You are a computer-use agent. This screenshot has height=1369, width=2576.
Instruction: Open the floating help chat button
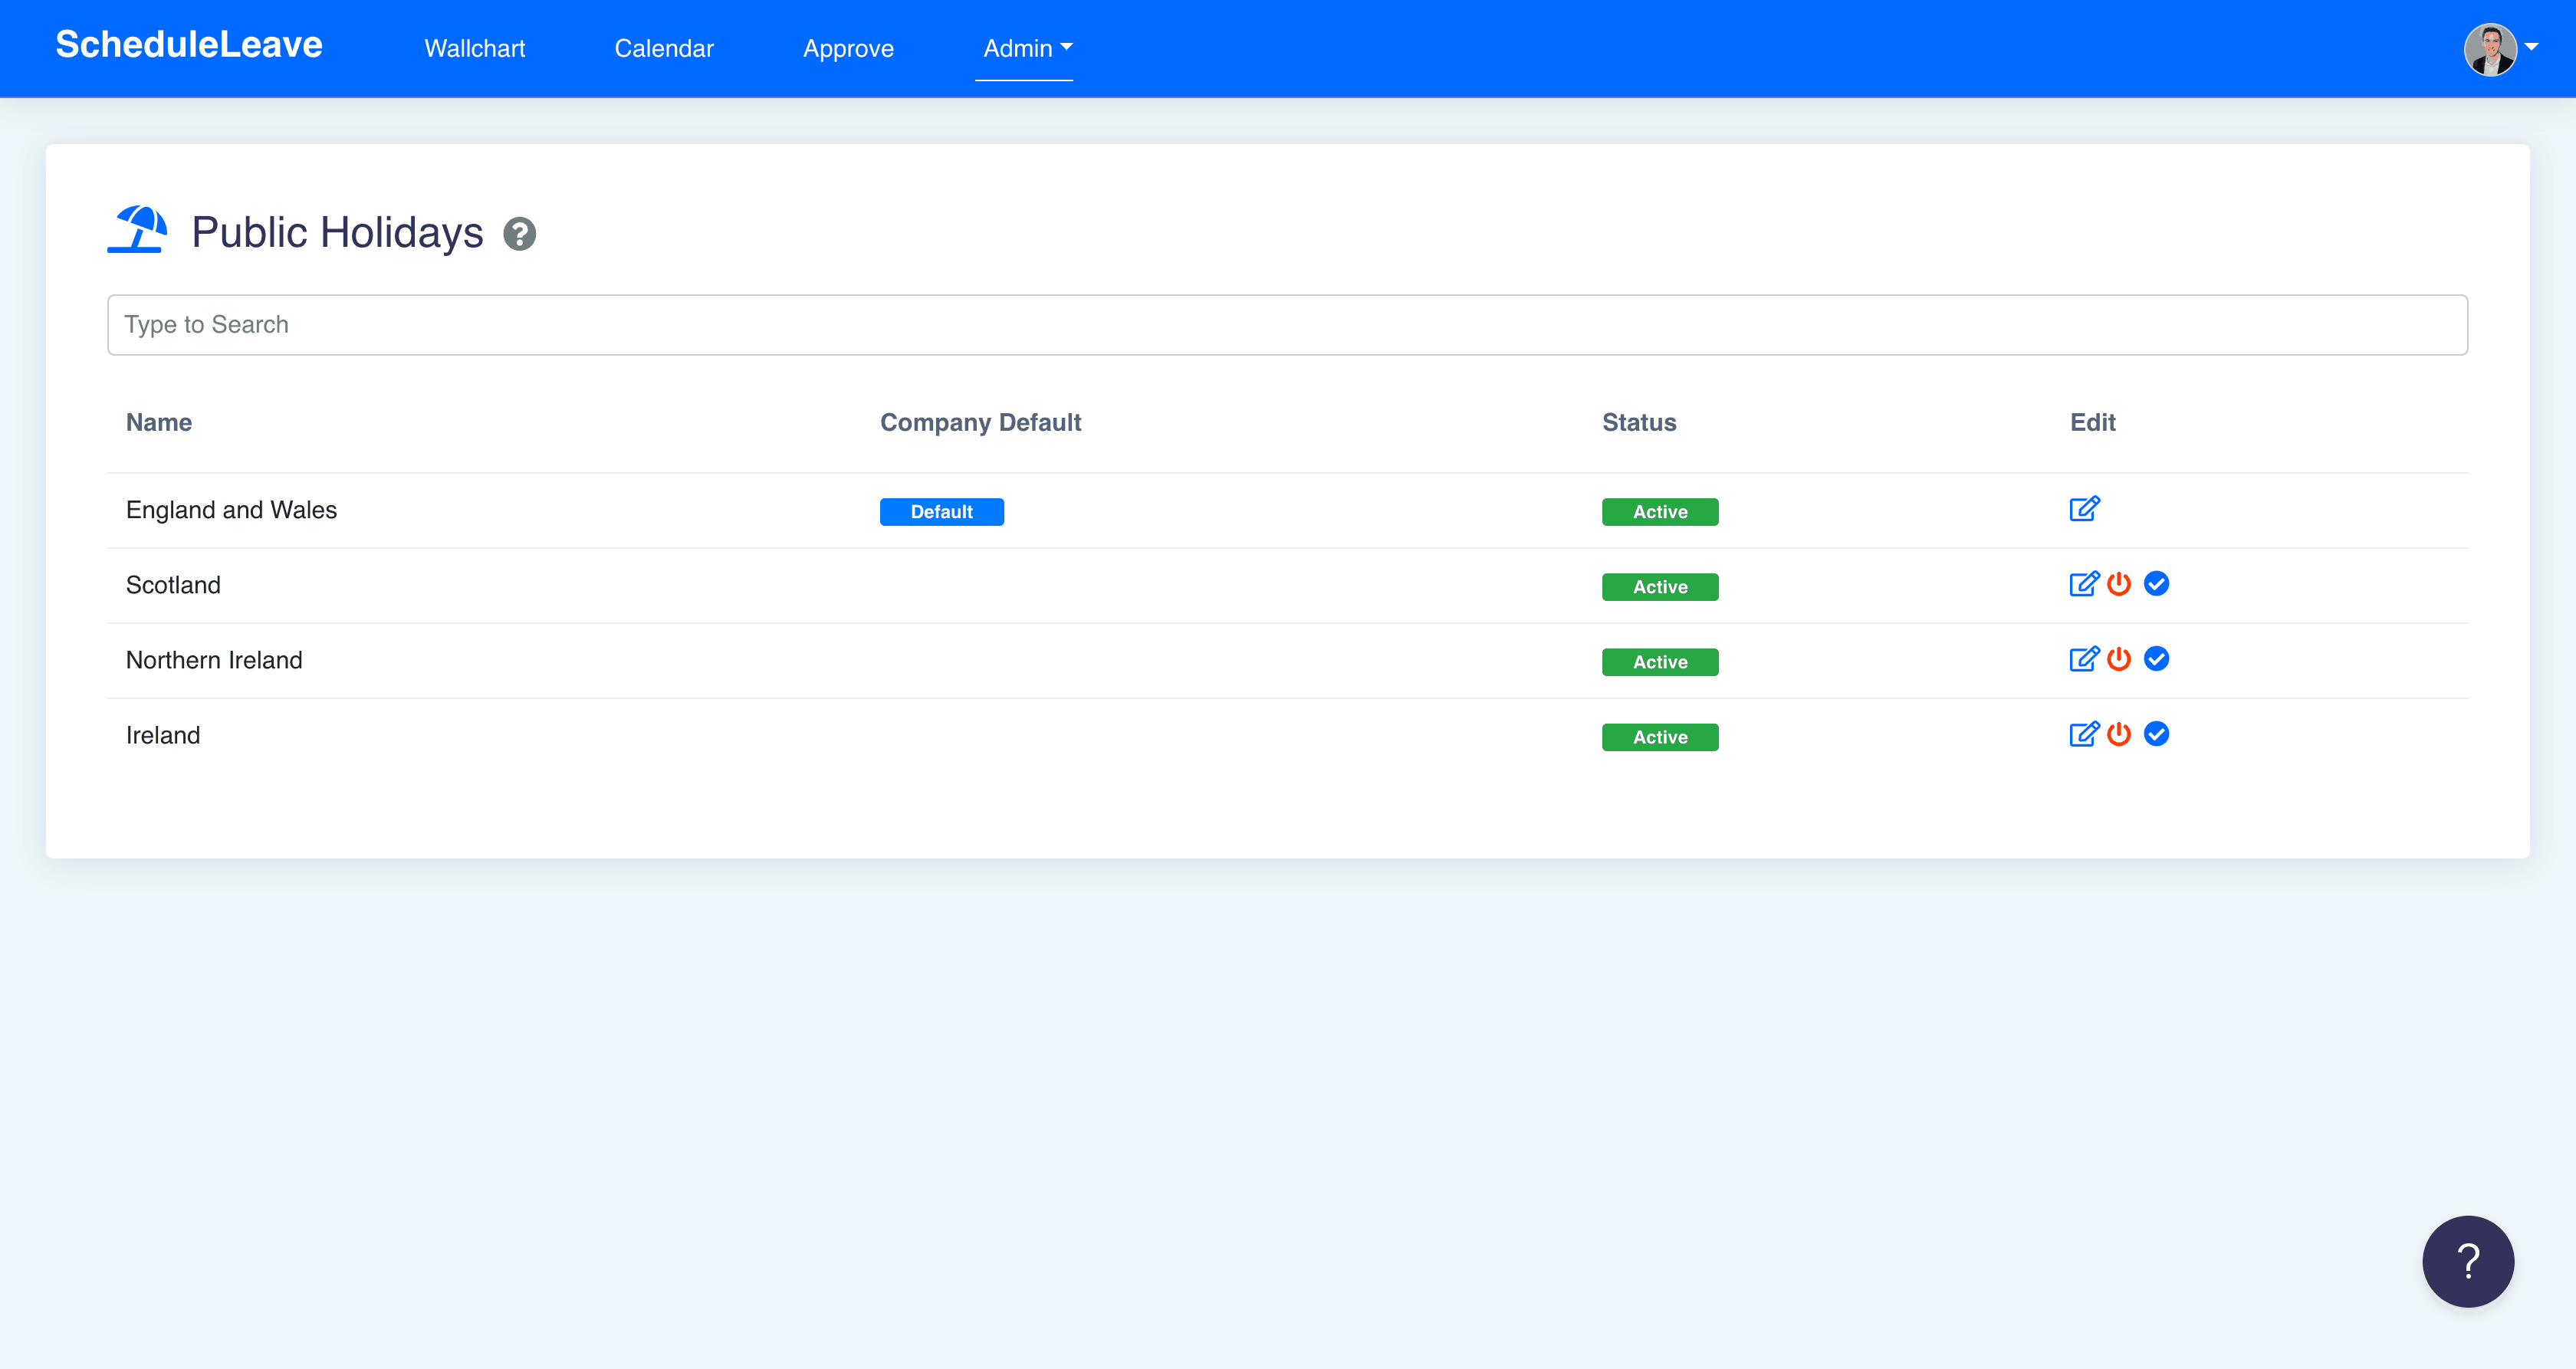(2467, 1261)
